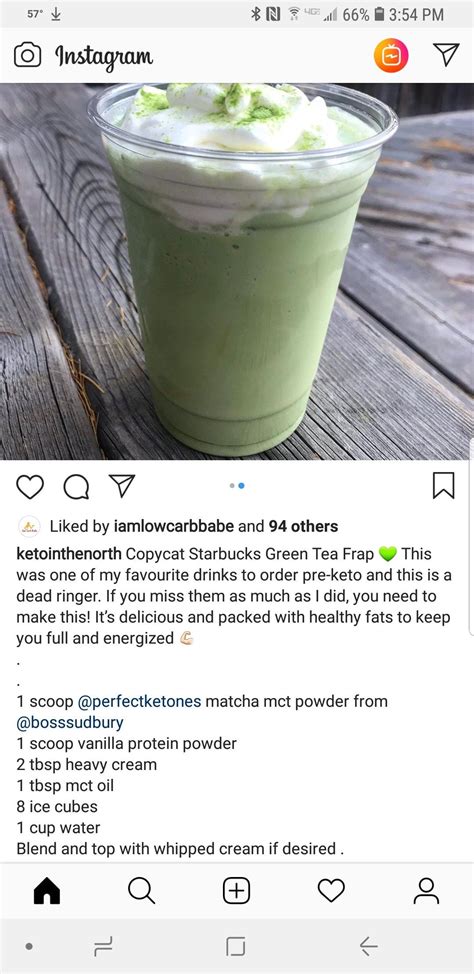
Task: Go to Home tab
Action: pos(47,891)
